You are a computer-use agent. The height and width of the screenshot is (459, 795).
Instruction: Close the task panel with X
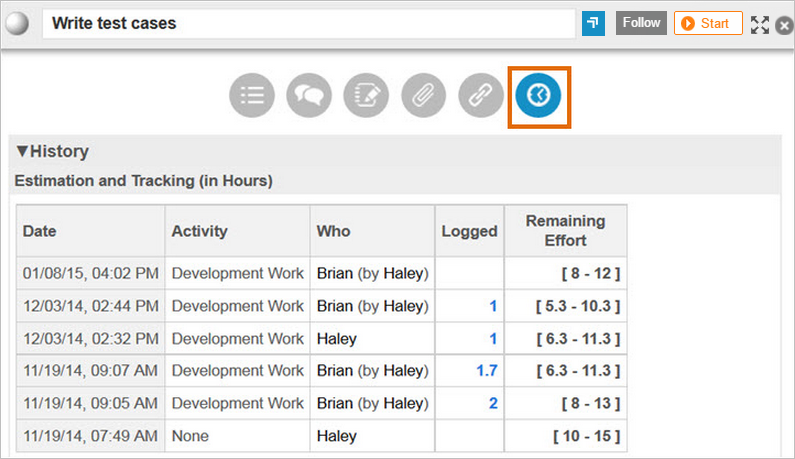(784, 26)
